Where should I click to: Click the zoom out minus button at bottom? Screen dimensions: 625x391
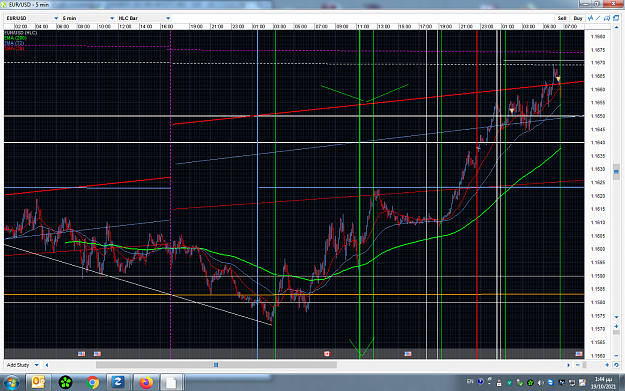point(578,365)
